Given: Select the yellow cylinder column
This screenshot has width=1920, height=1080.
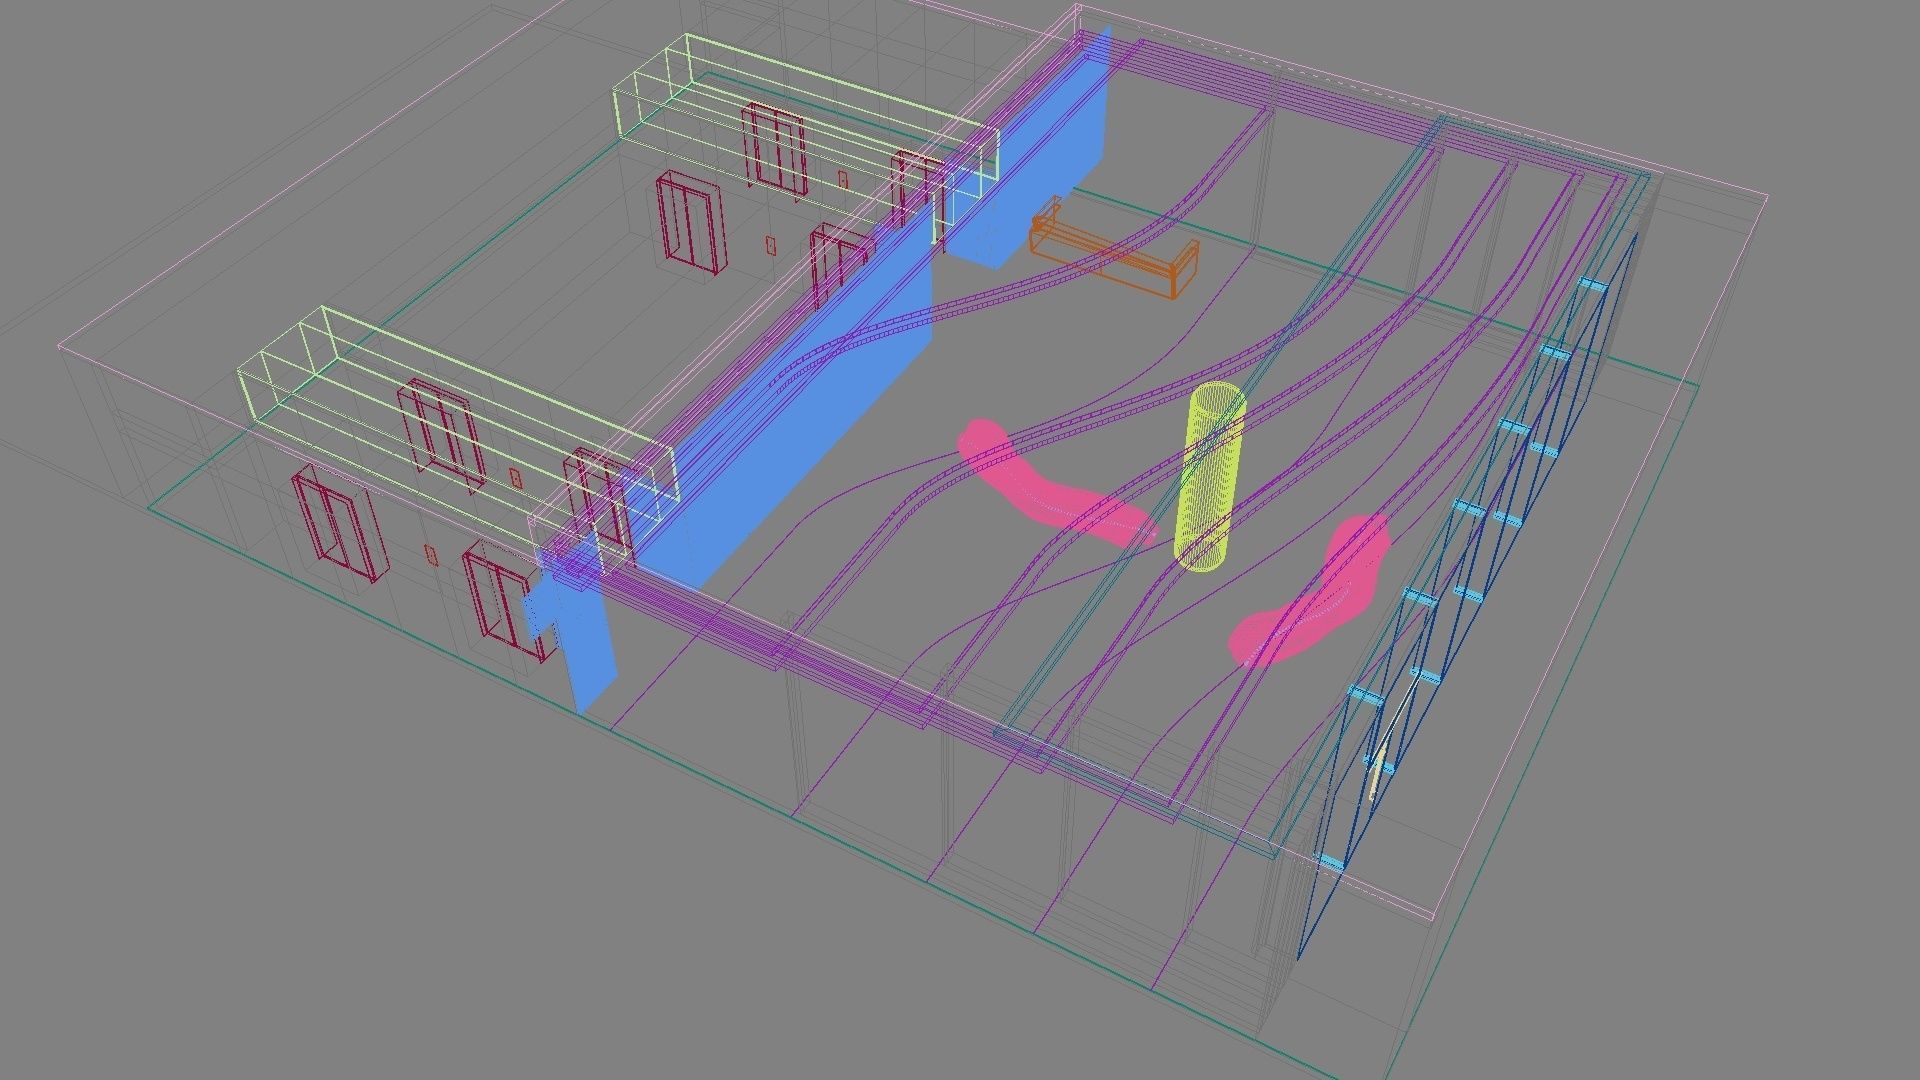Looking at the screenshot, I should click(x=1213, y=480).
